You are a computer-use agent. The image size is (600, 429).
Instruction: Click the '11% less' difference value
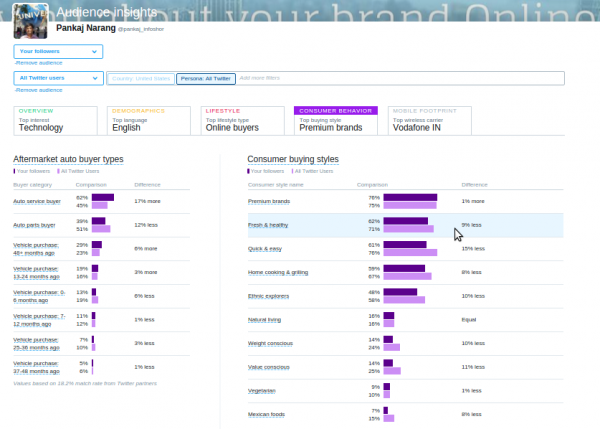tap(473, 367)
